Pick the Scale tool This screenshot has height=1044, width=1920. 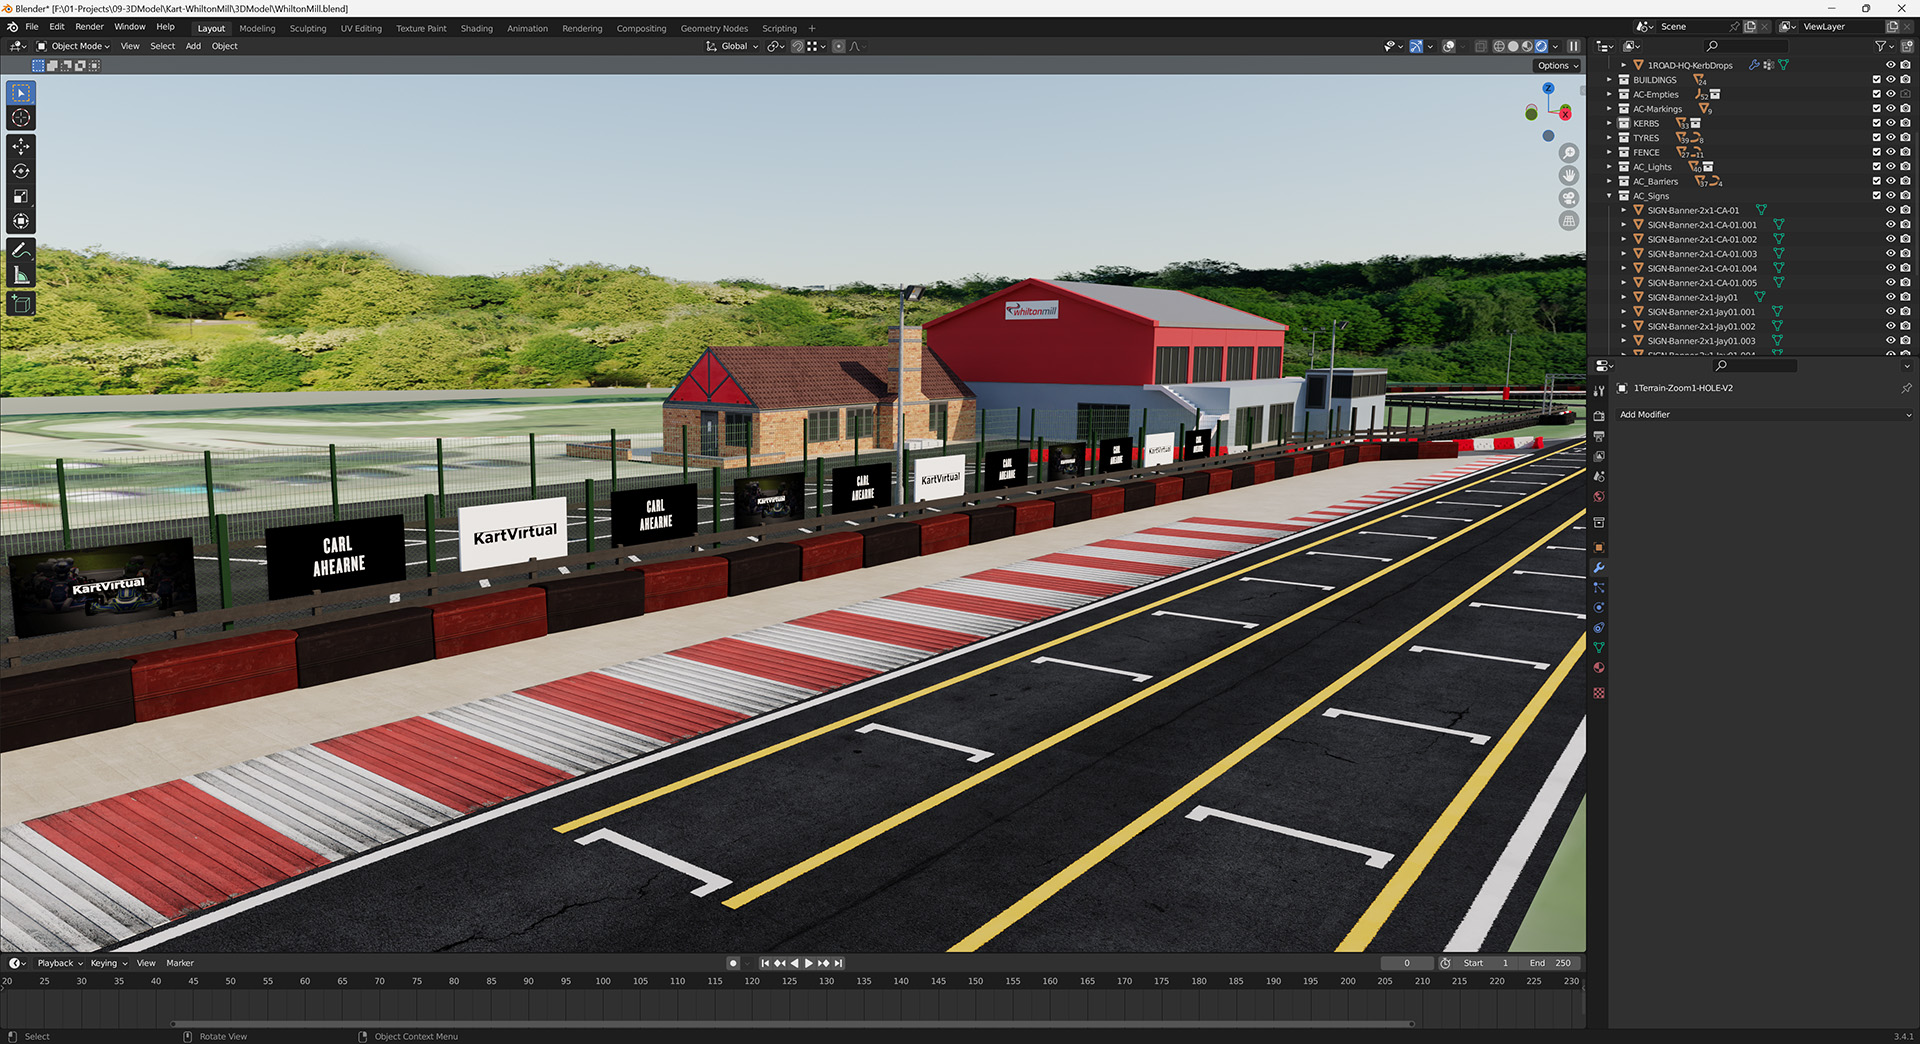tap(21, 196)
